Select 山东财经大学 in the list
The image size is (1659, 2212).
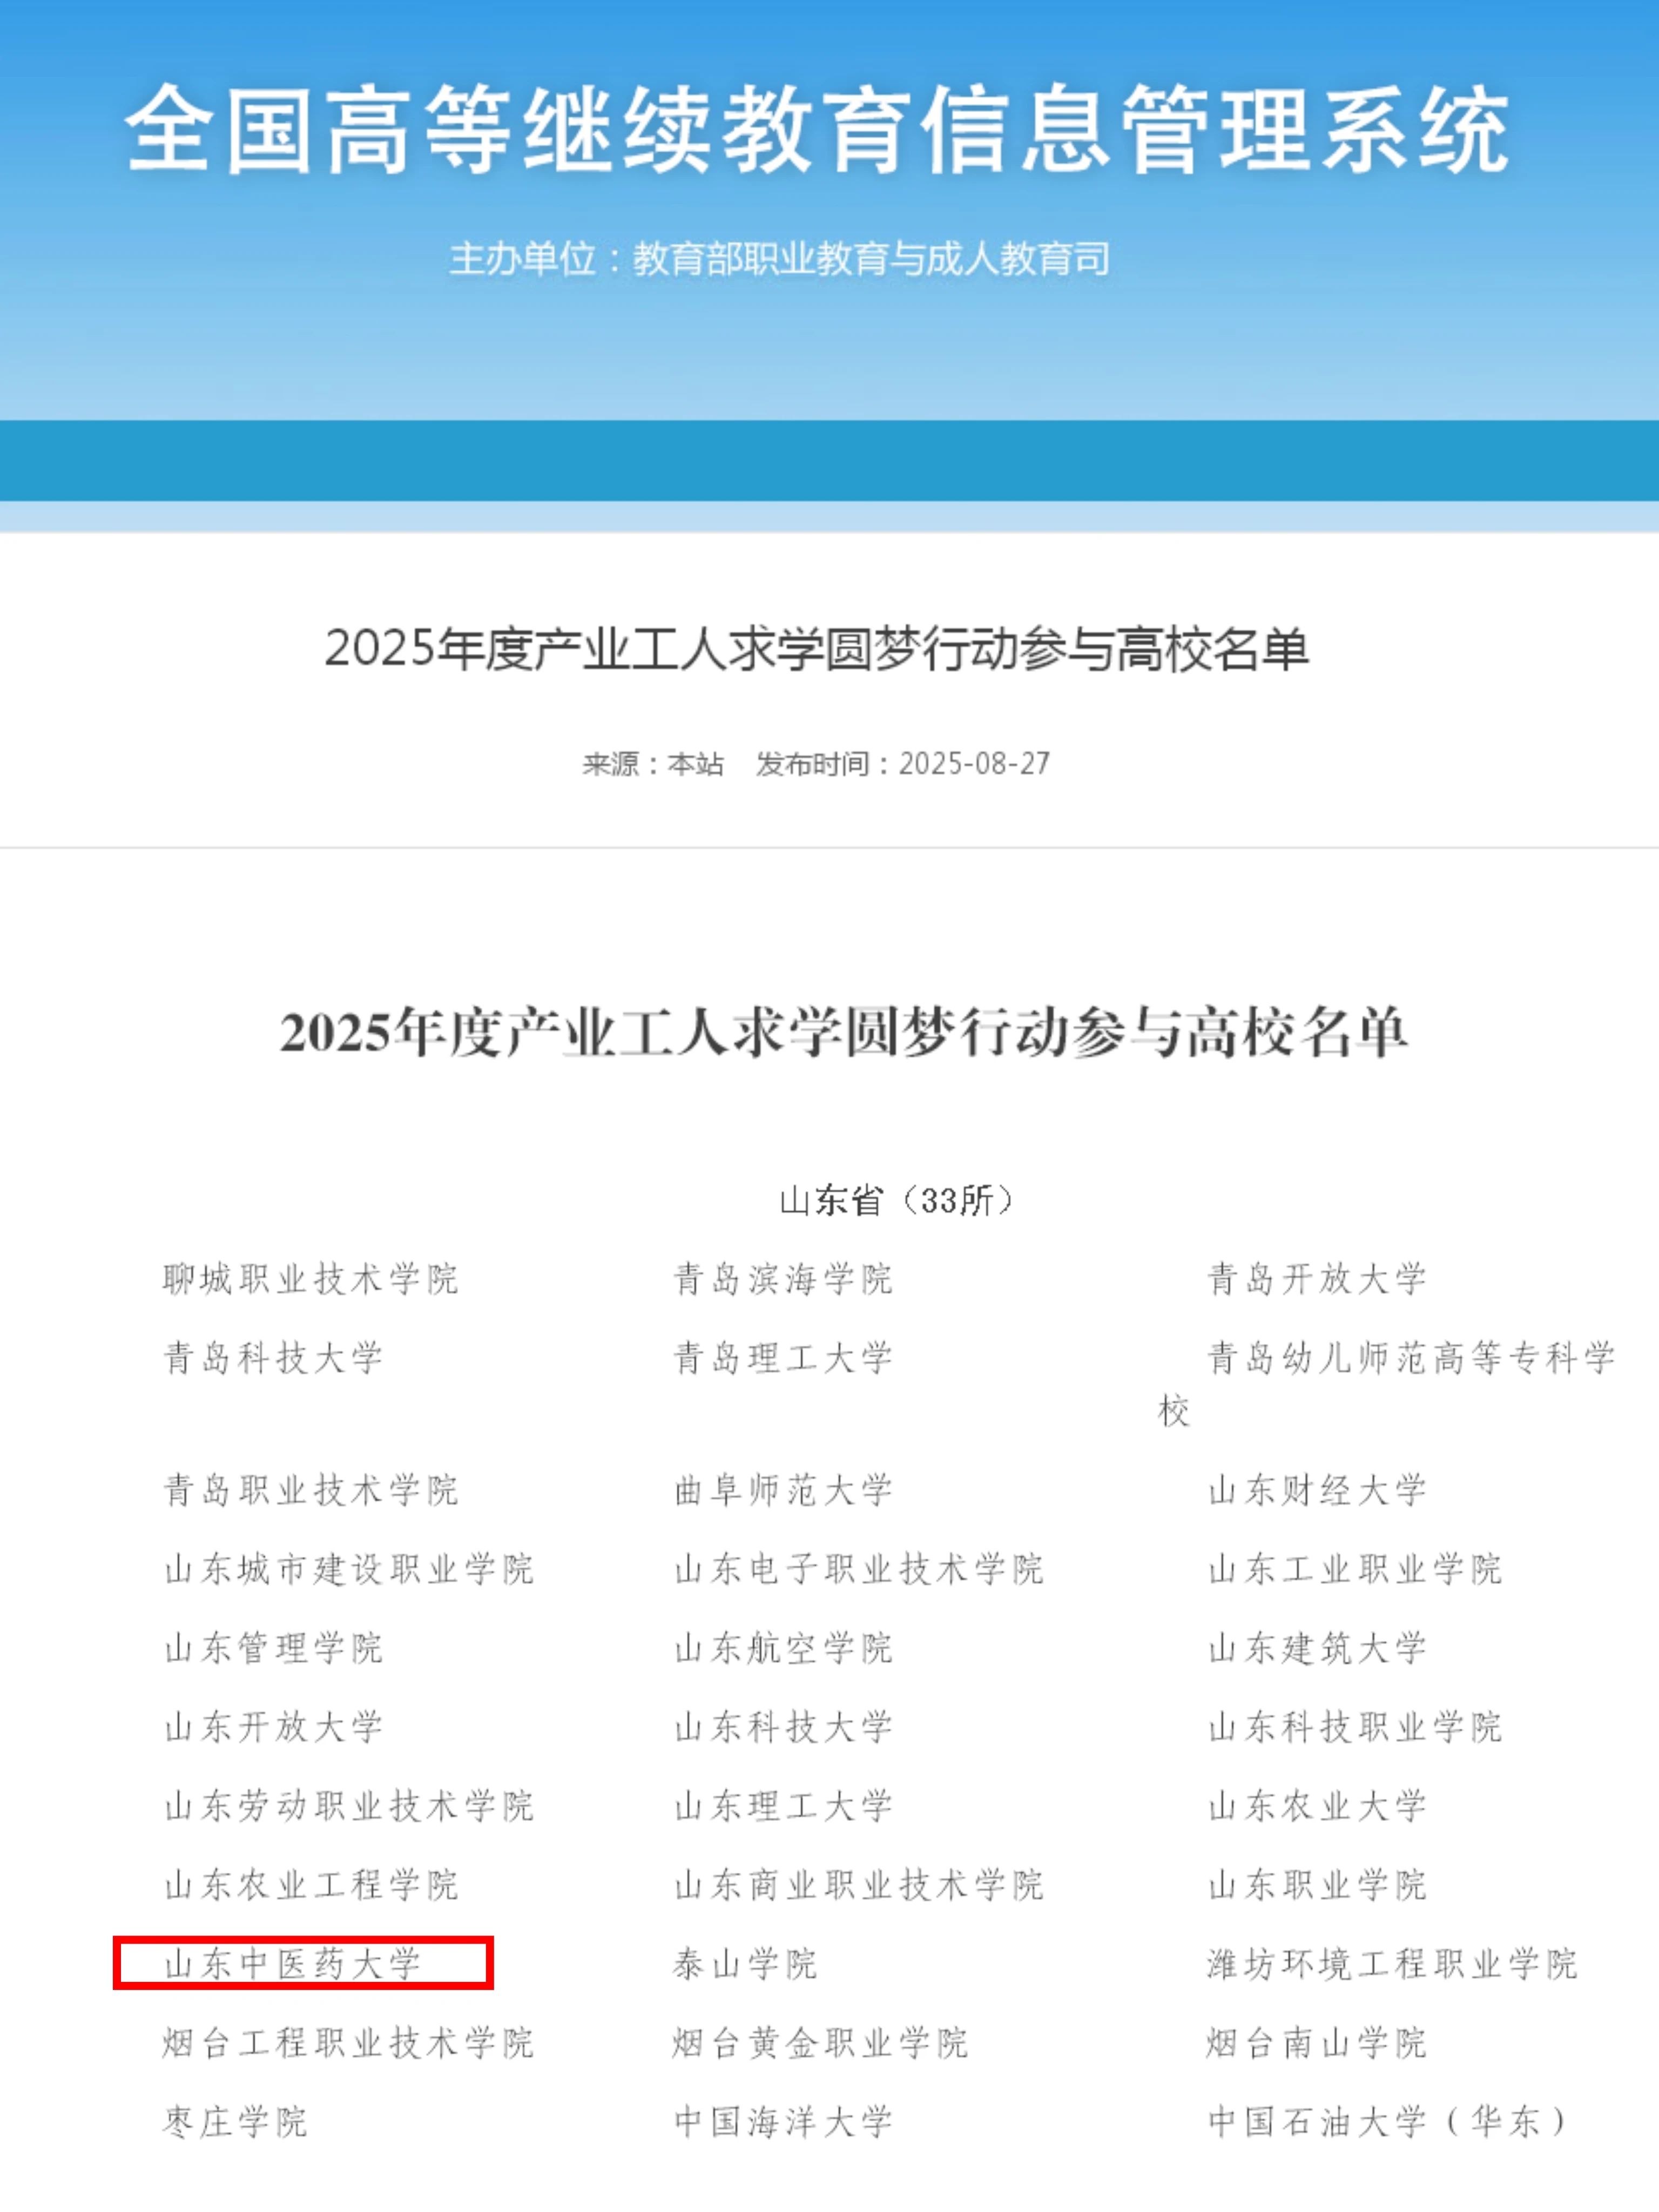coord(1317,1490)
